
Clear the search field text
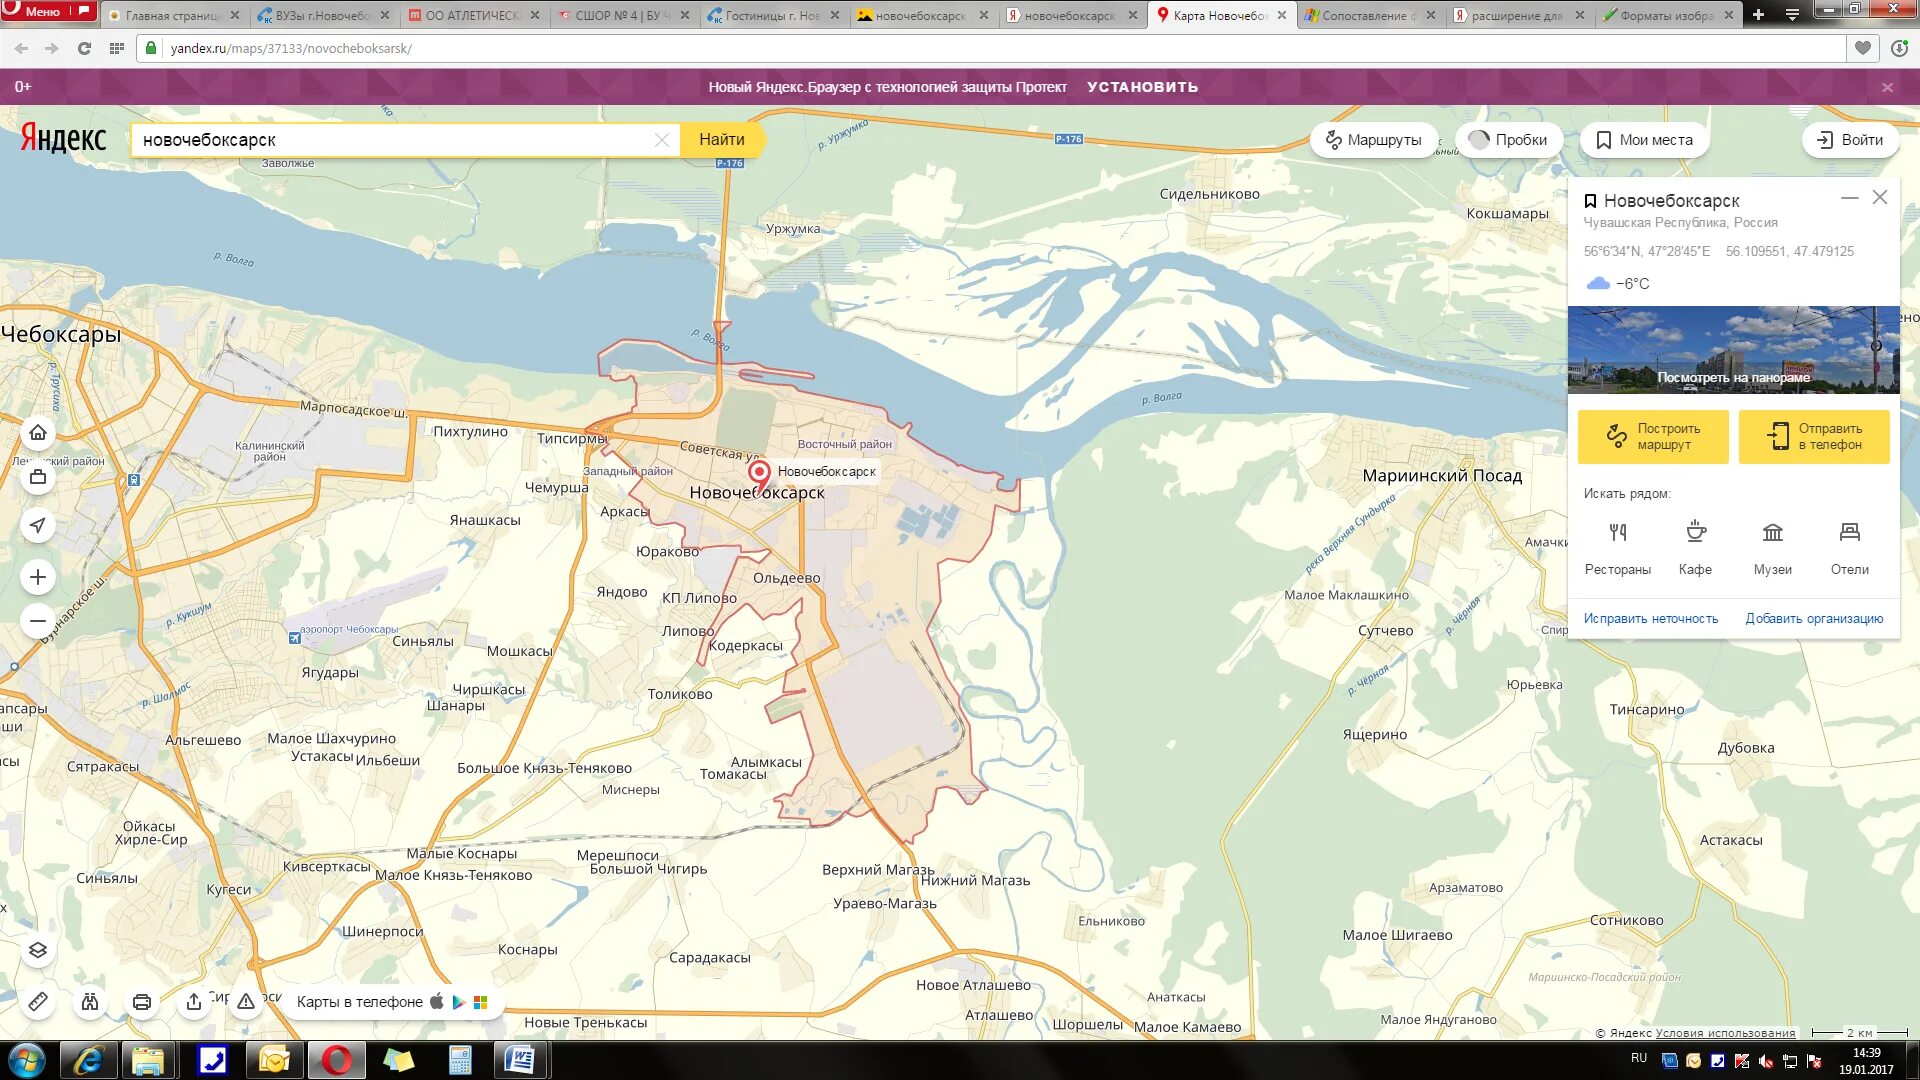[661, 140]
